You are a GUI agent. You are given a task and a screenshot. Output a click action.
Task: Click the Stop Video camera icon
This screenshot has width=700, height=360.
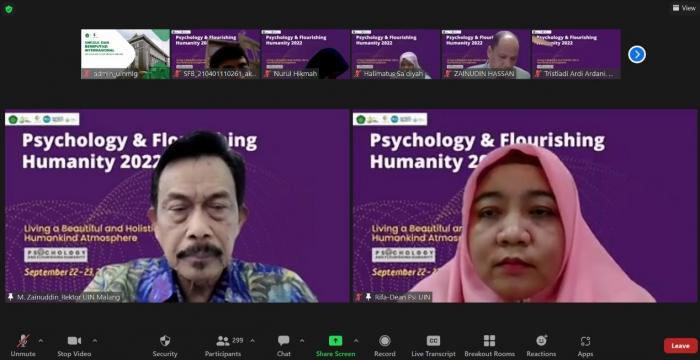74,341
